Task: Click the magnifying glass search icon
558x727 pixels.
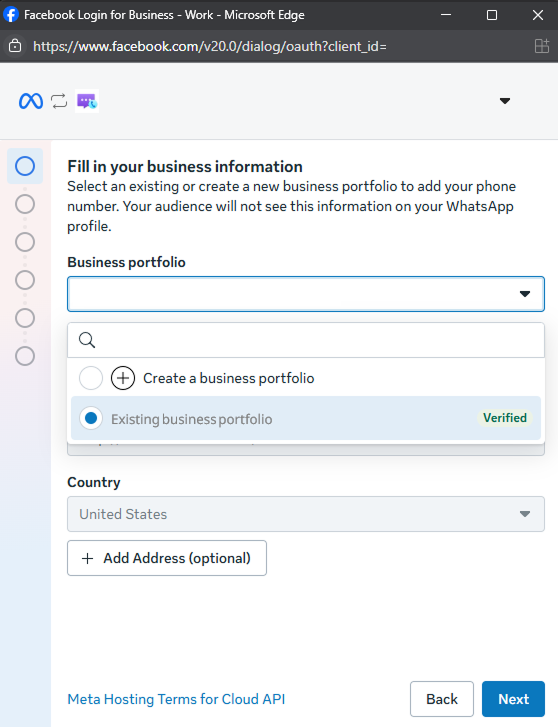Action: click(87, 340)
